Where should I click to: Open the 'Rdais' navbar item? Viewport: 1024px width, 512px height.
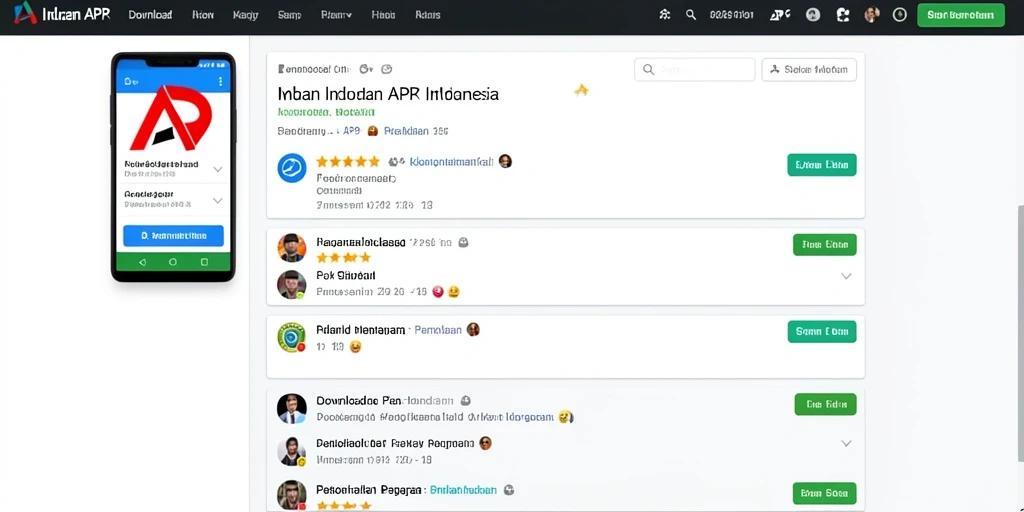428,15
